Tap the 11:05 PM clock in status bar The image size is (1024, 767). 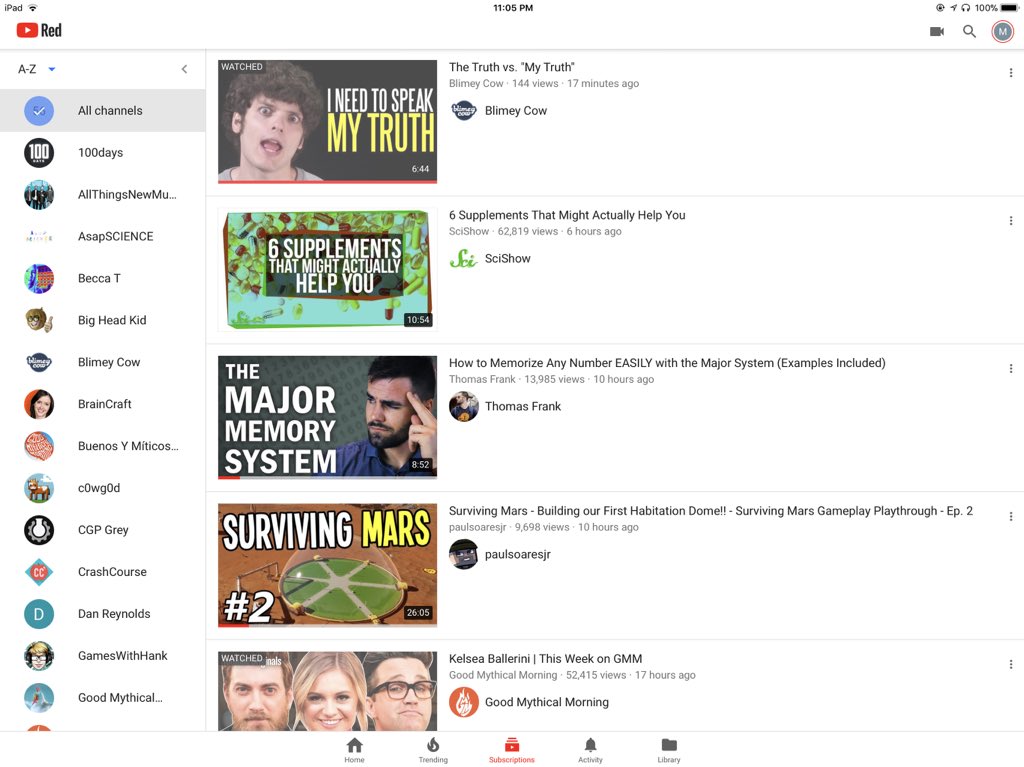coord(513,8)
